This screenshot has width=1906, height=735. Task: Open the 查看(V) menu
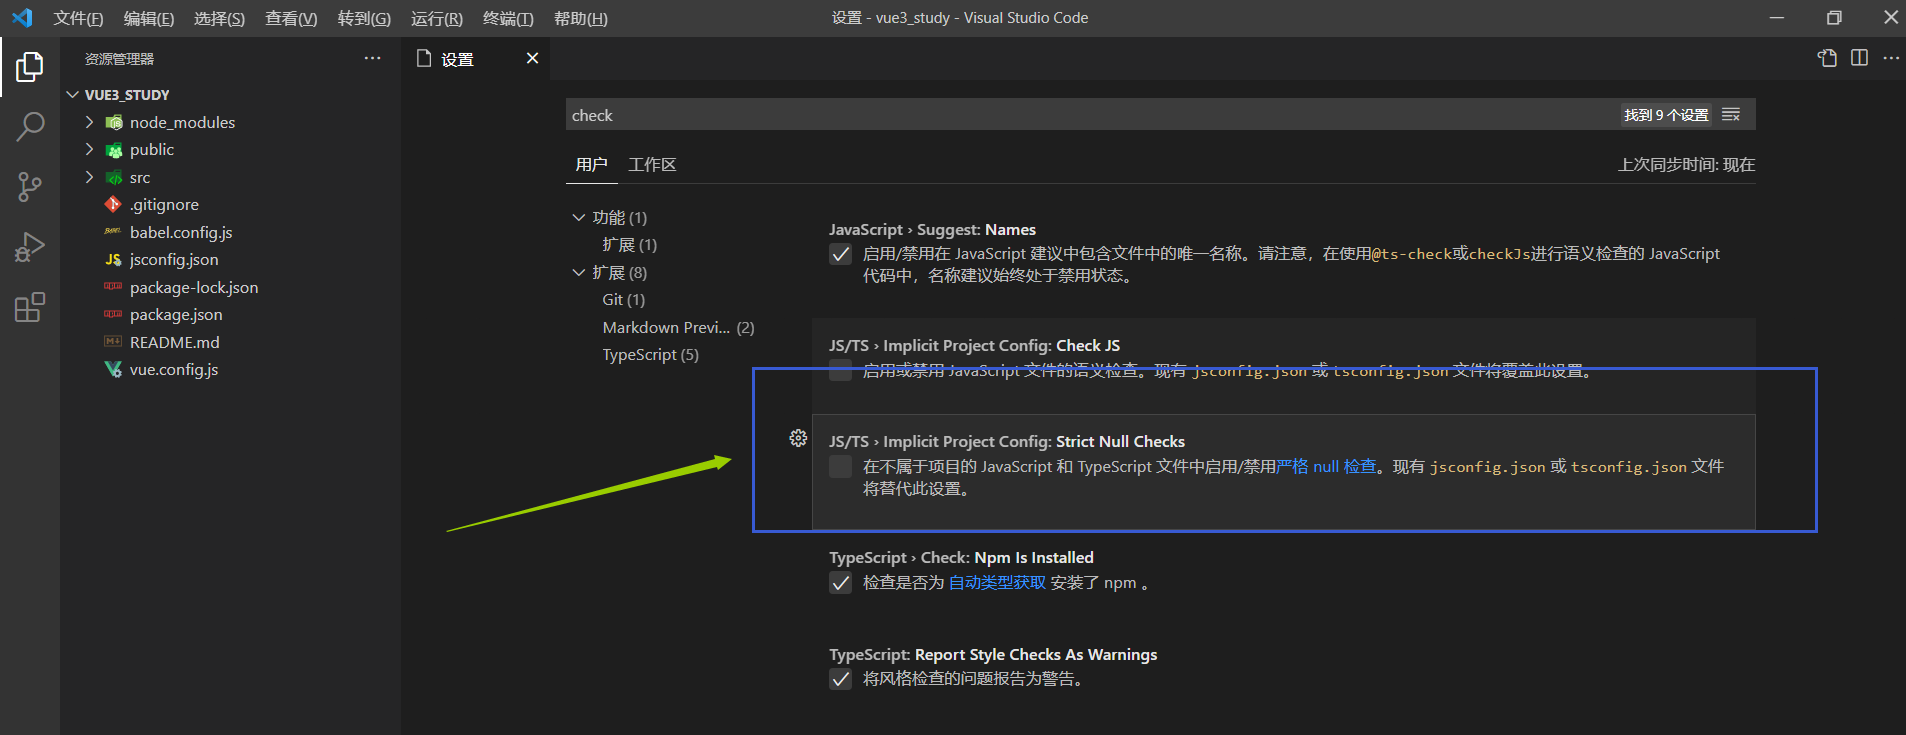[x=291, y=18]
